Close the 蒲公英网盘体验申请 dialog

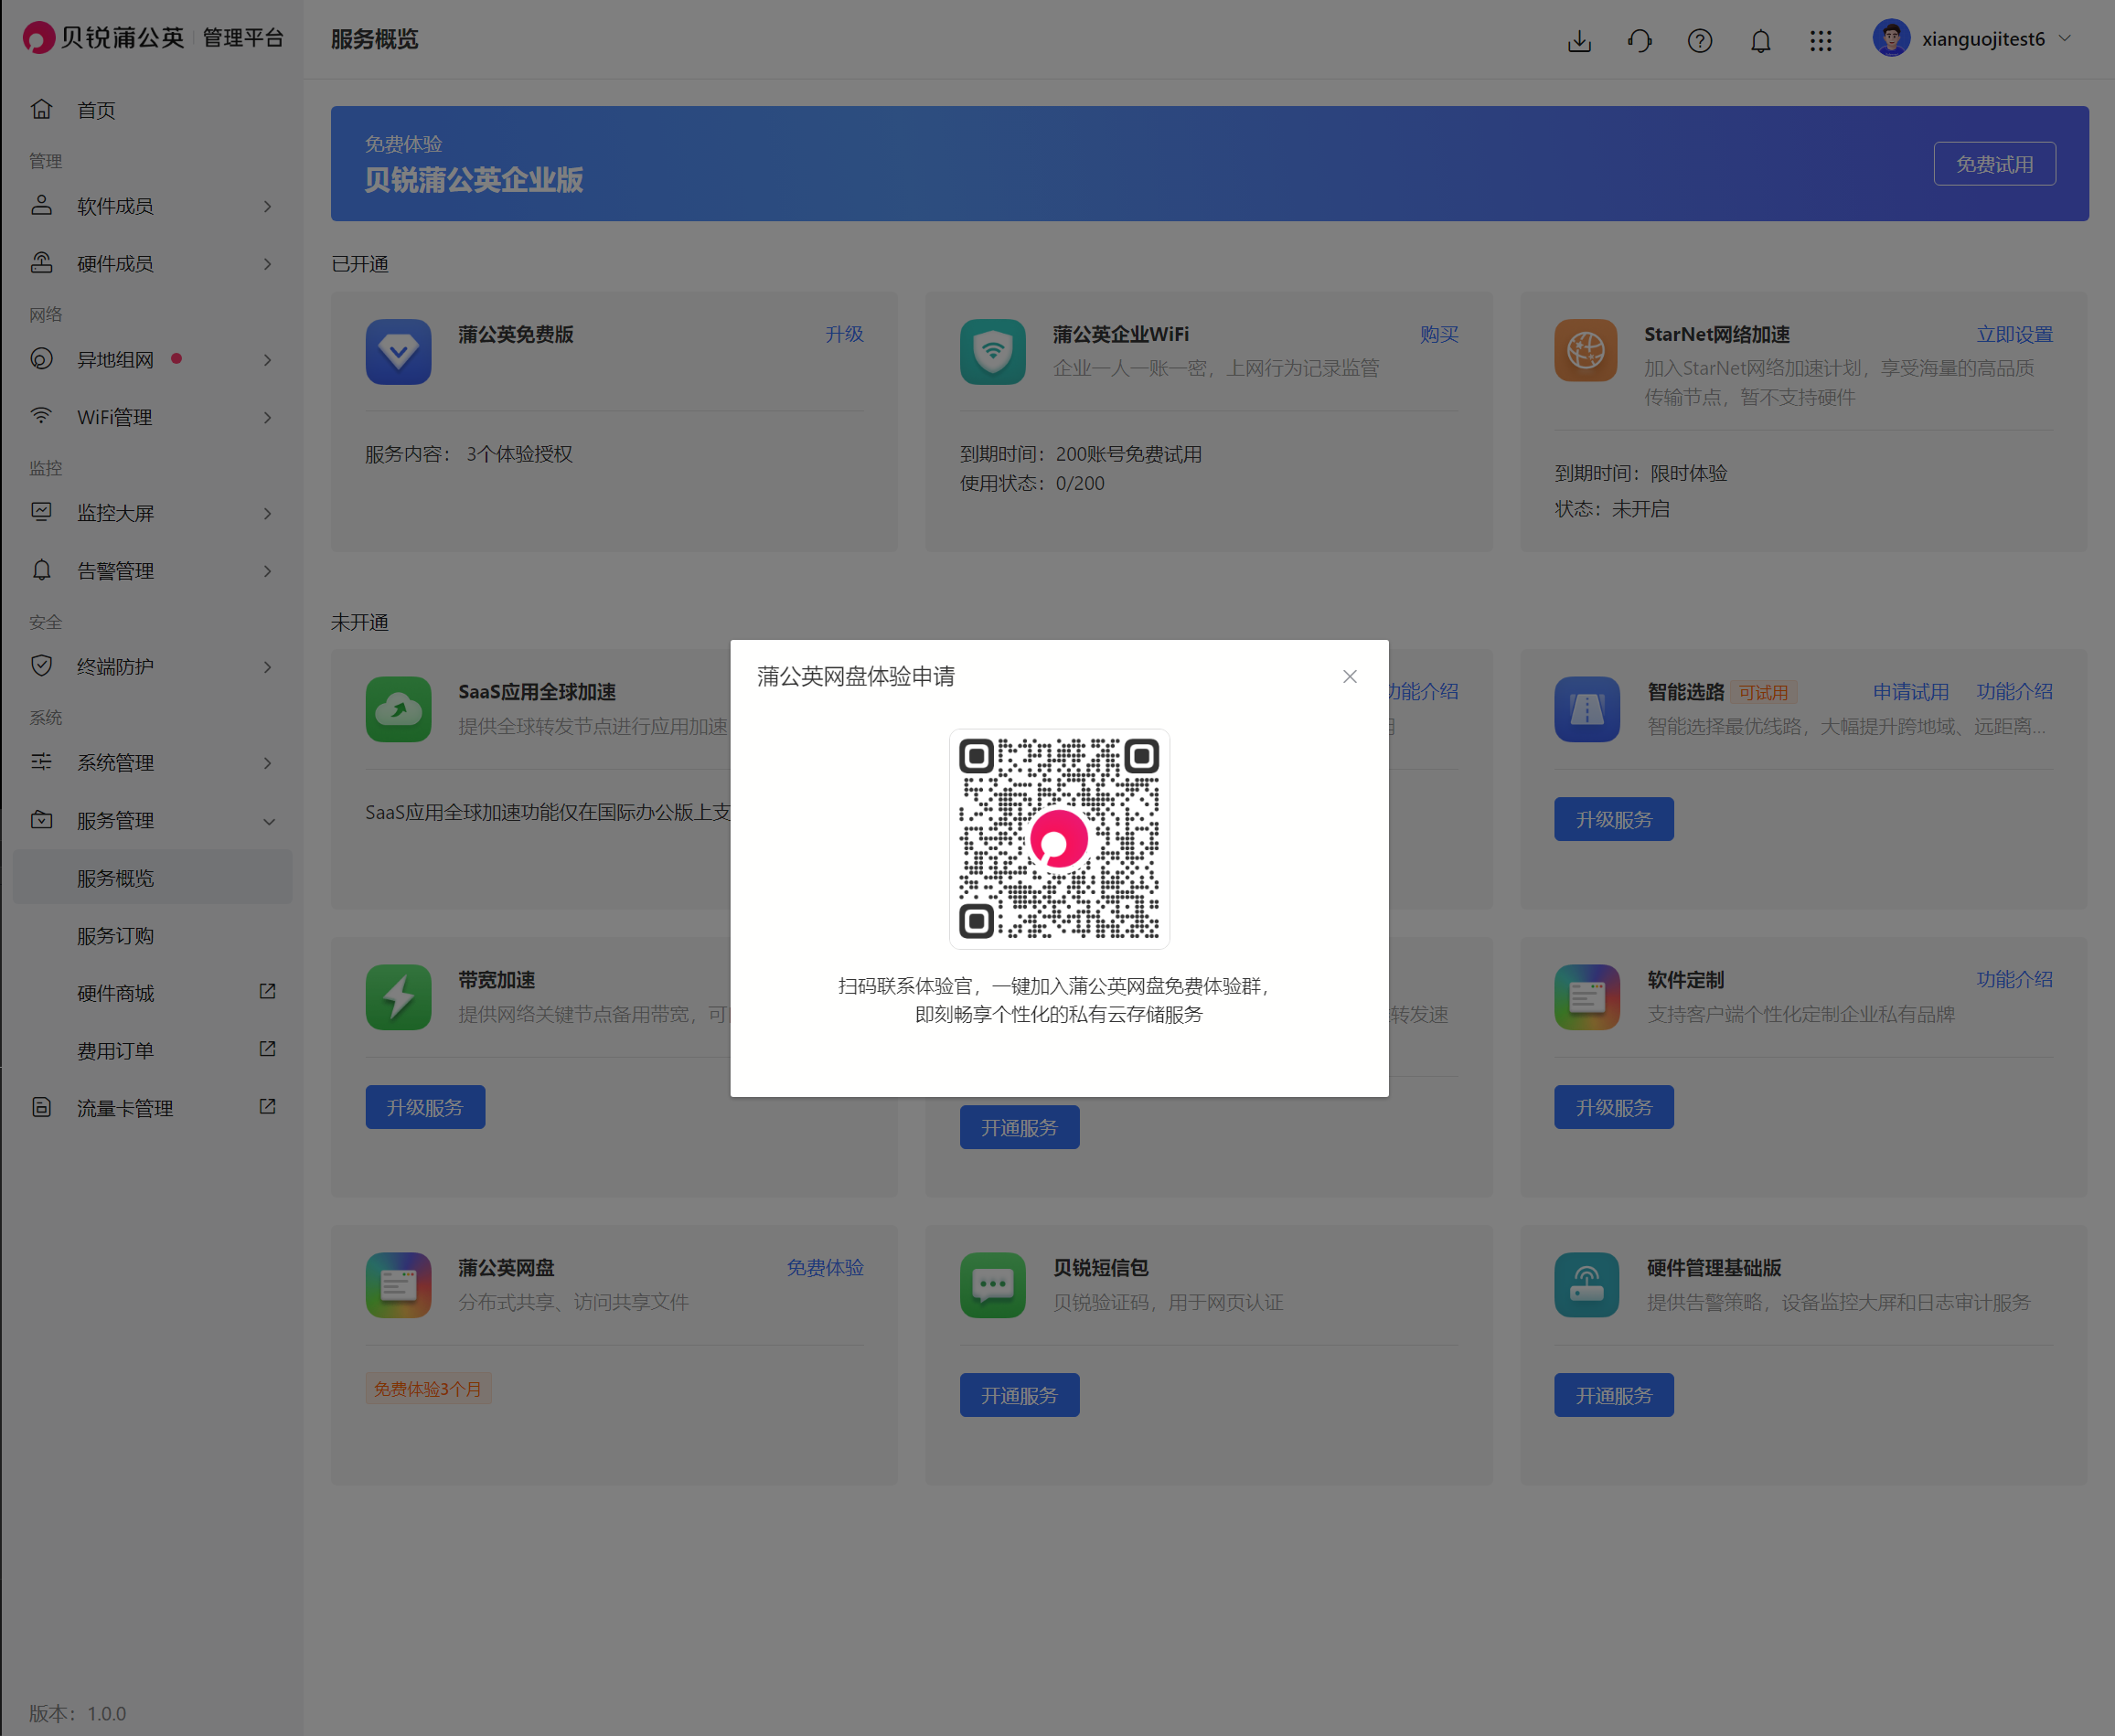point(1349,677)
